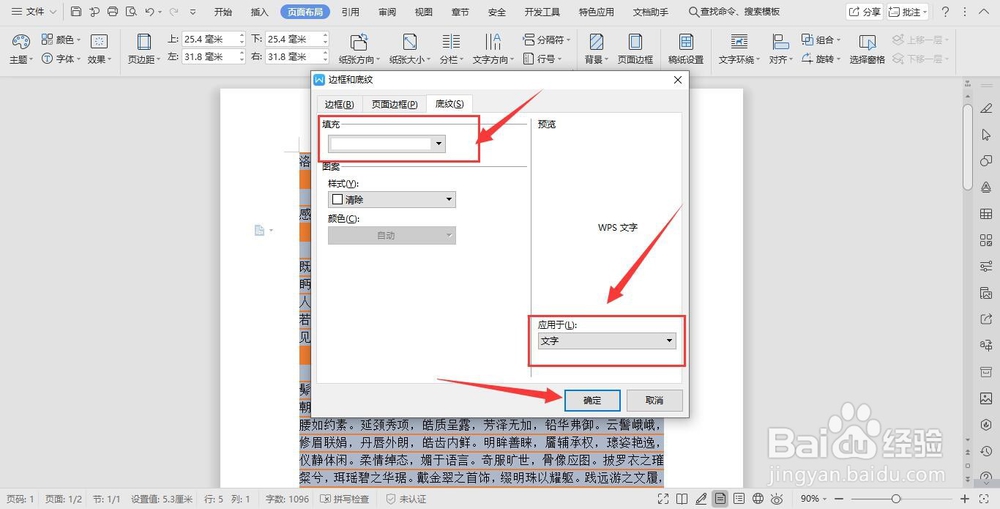
Task: Click the globe web layout icon in status bar
Action: [x=758, y=499]
